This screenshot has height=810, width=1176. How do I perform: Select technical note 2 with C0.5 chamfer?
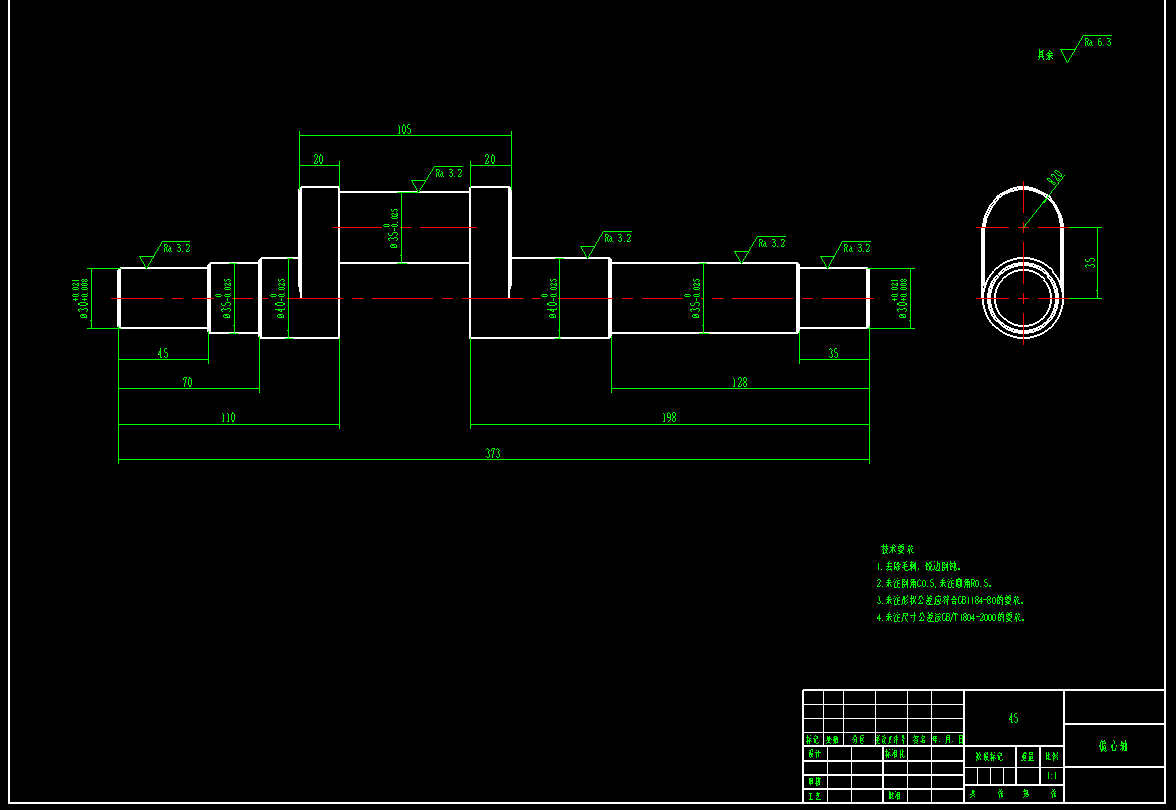pos(934,583)
